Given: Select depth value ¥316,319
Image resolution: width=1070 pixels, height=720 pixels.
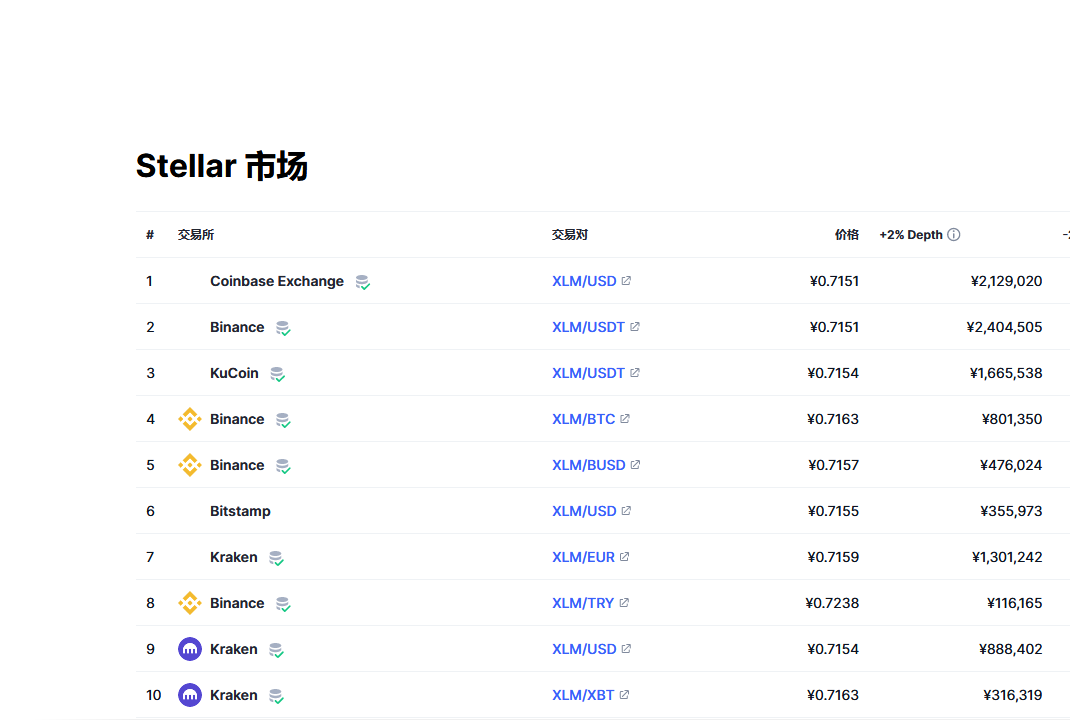Looking at the screenshot, I should tap(1013, 695).
